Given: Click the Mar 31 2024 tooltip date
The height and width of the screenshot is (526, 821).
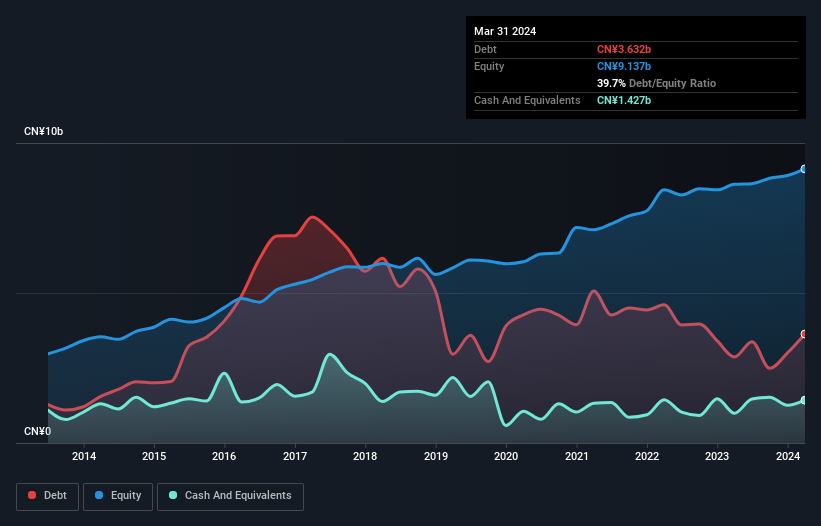Looking at the screenshot, I should pyautogui.click(x=505, y=31).
